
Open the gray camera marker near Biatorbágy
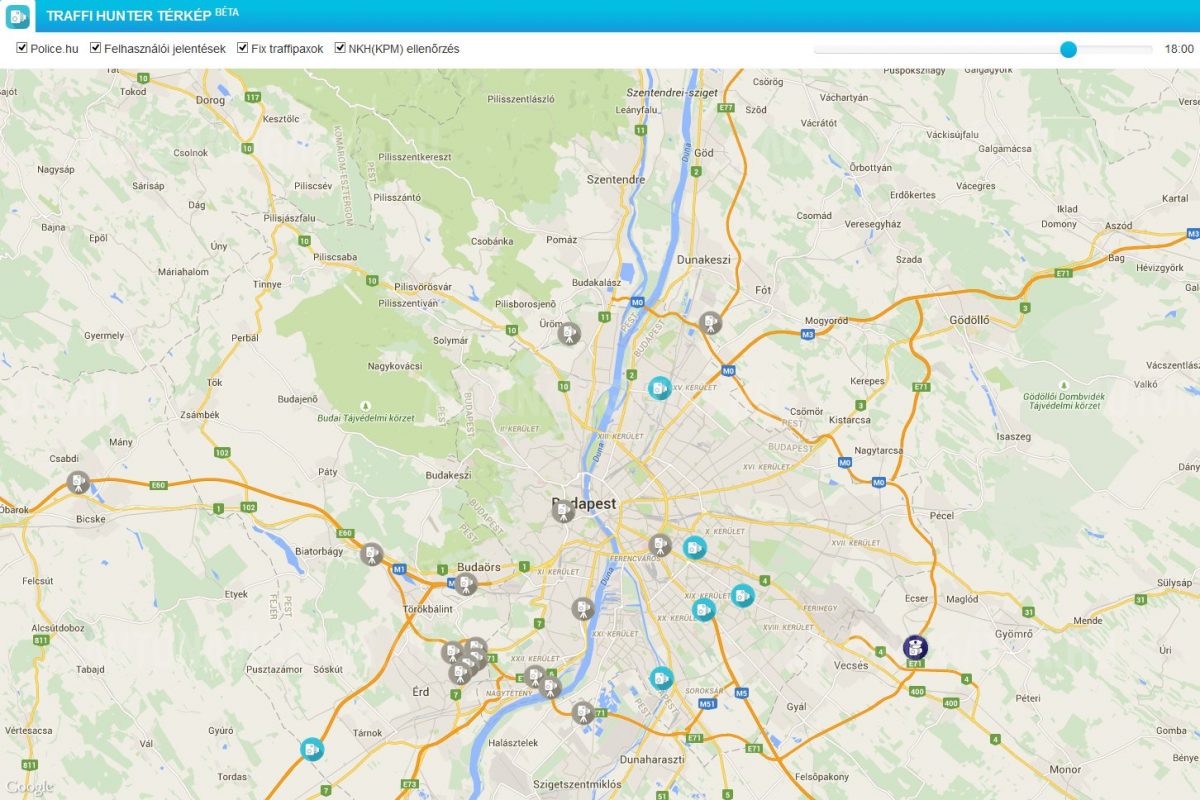(372, 554)
